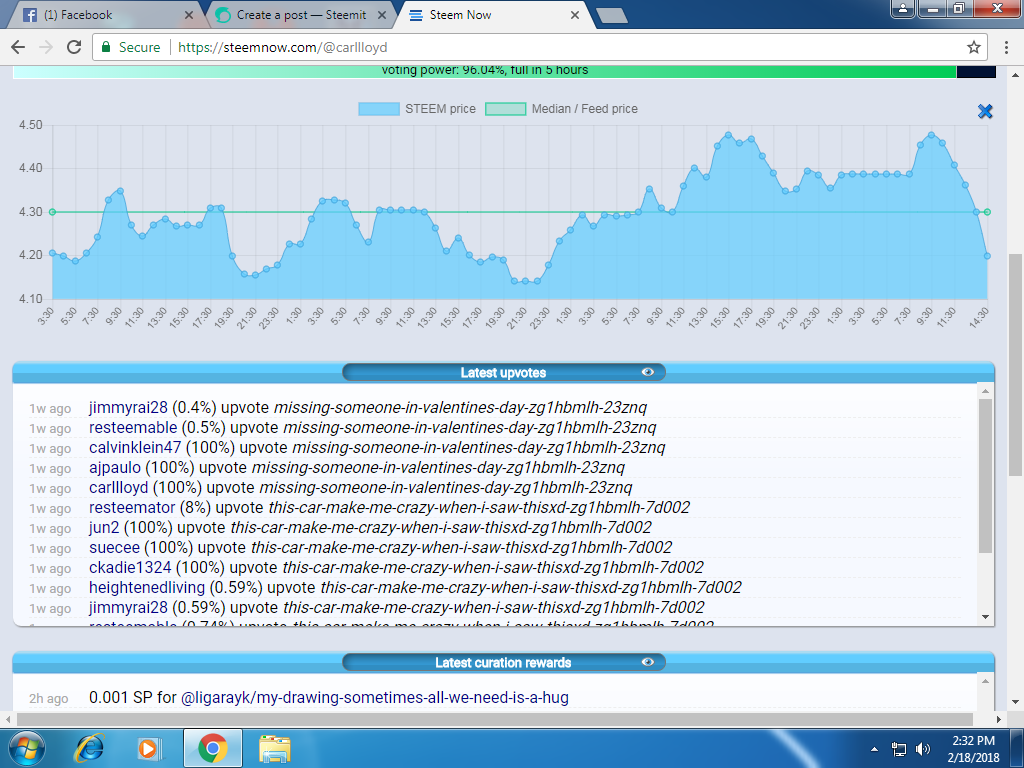Screen dimensions: 1024x768
Task: Close the Steem Now tab
Action: tap(575, 15)
